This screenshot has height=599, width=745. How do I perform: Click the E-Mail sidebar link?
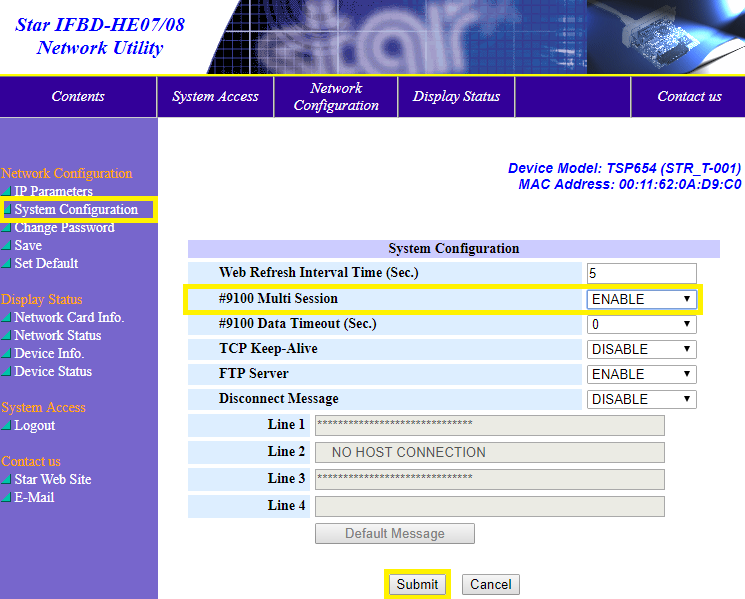pyautogui.click(x=34, y=497)
